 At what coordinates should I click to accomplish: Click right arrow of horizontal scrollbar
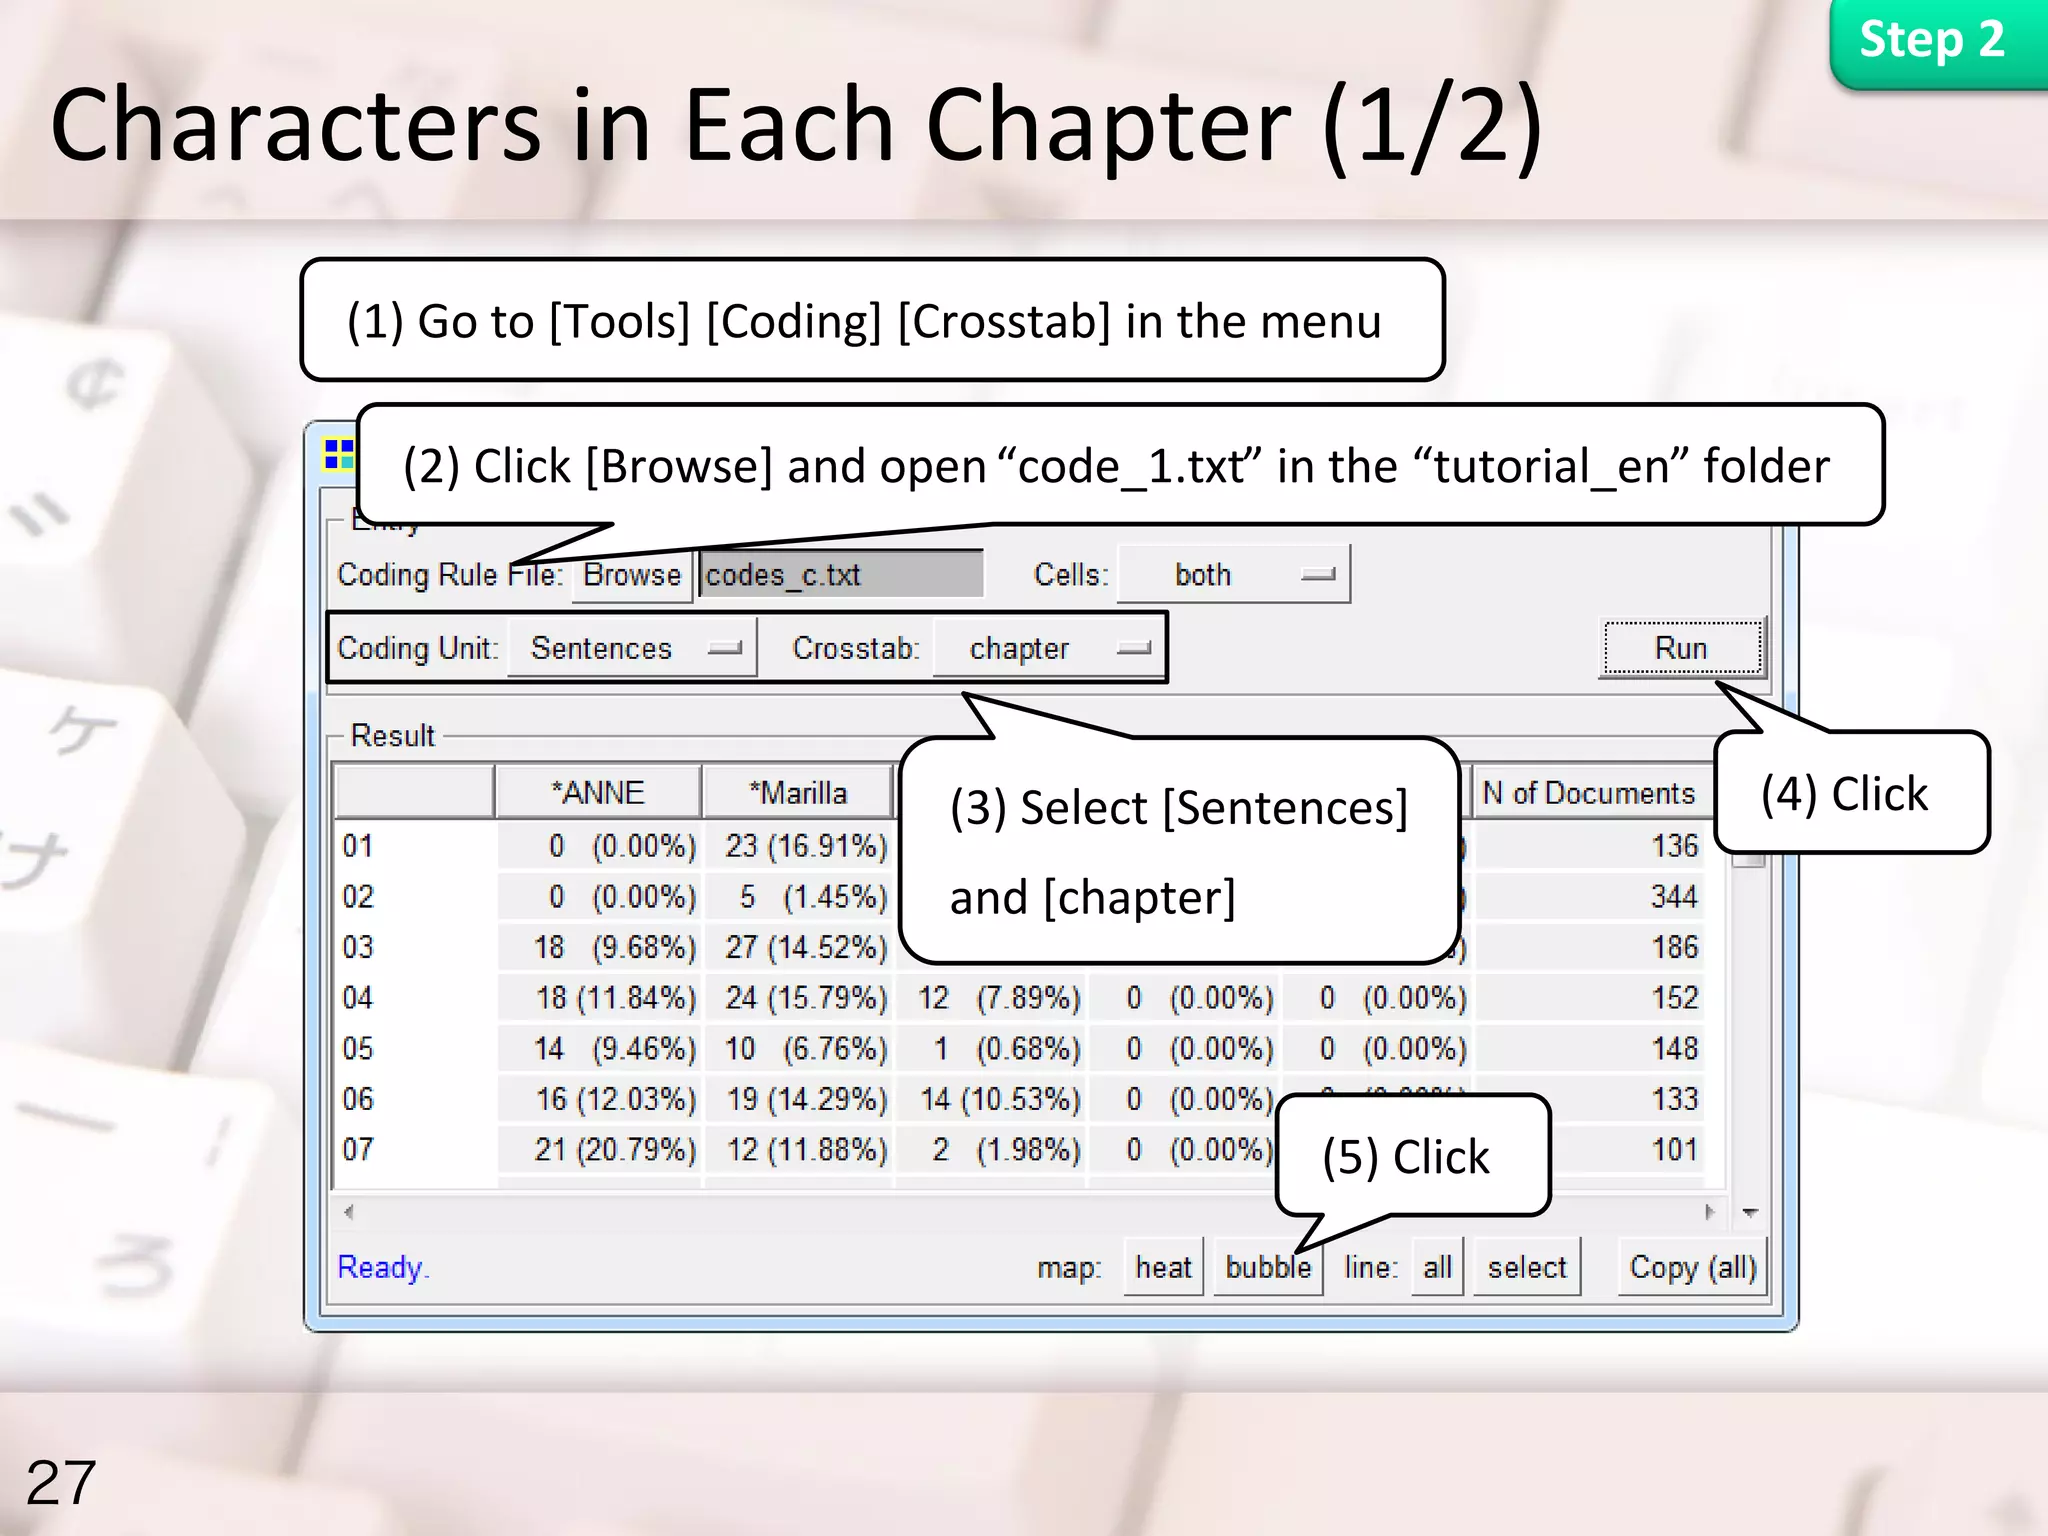[x=1709, y=1212]
